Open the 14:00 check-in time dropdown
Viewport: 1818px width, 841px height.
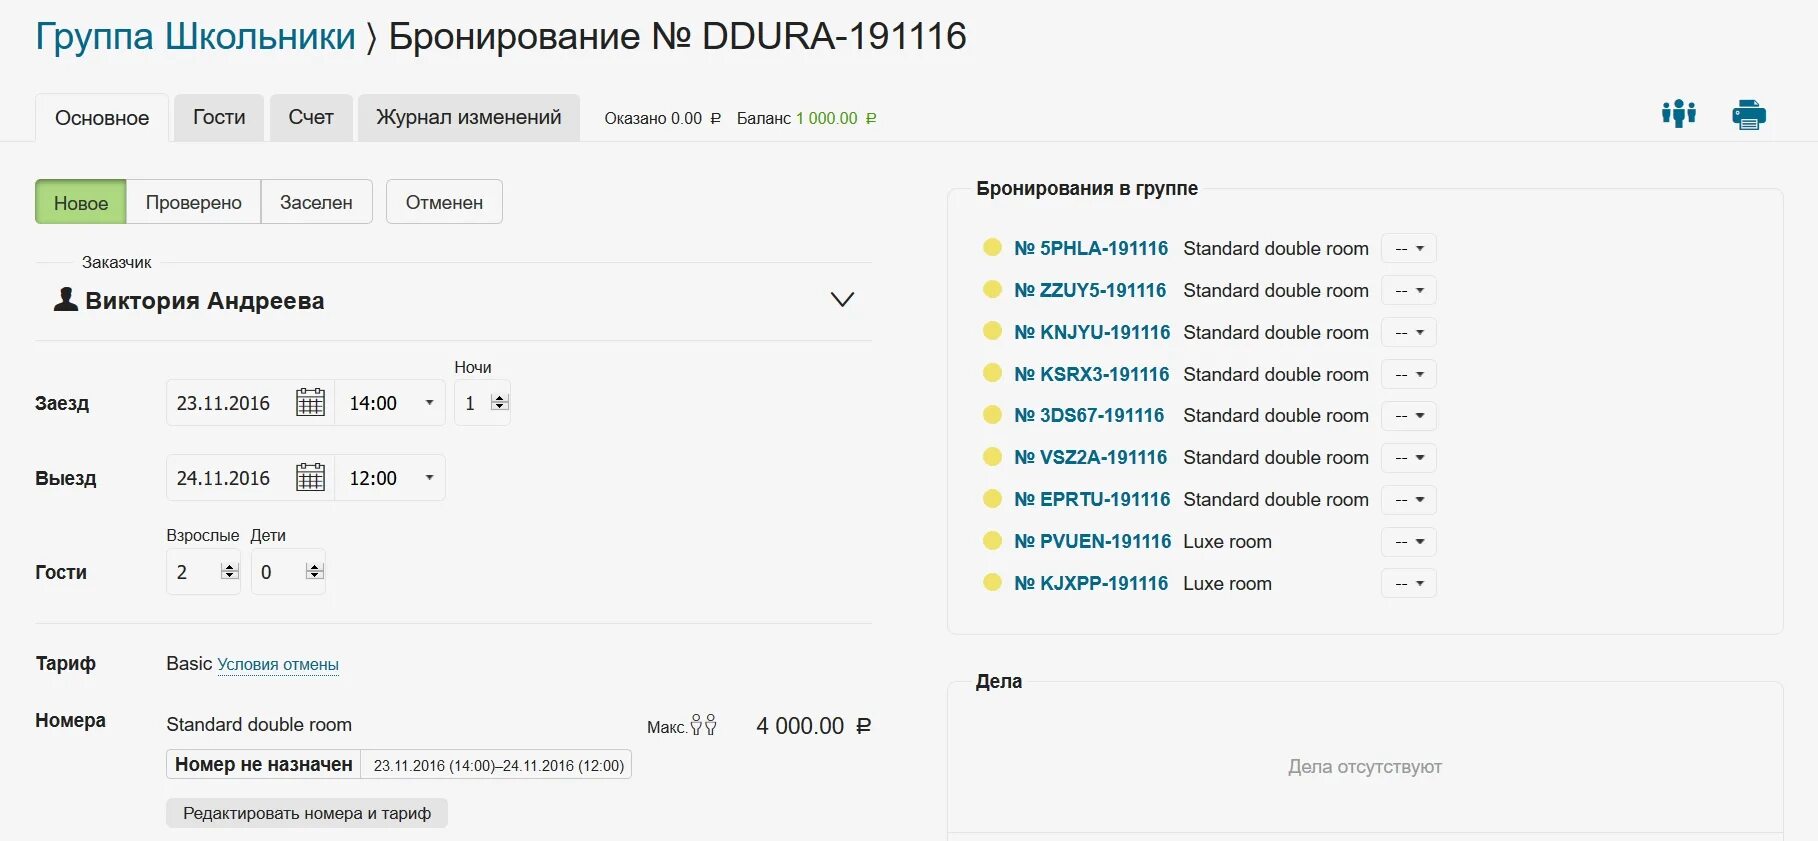(390, 403)
